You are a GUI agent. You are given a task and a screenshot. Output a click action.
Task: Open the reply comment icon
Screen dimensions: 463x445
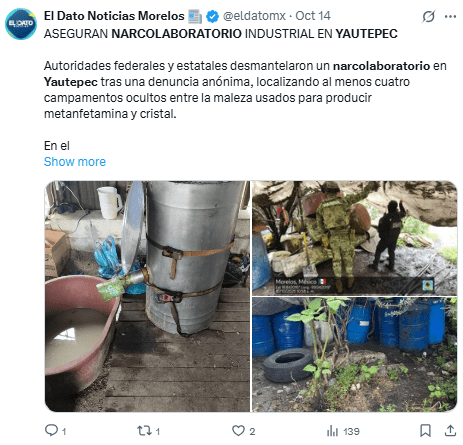(51, 430)
